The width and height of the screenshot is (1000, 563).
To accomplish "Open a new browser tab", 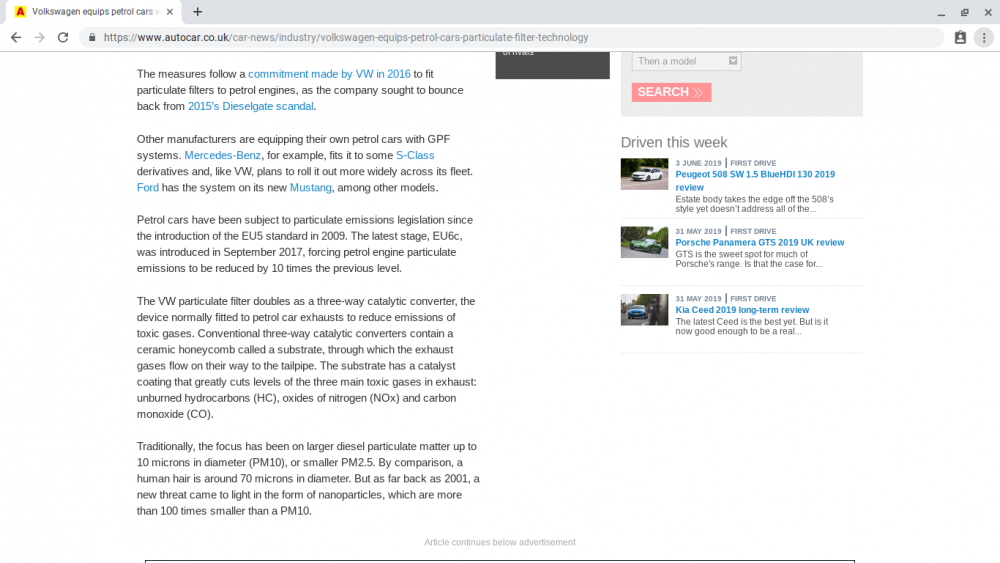I will point(198,11).
